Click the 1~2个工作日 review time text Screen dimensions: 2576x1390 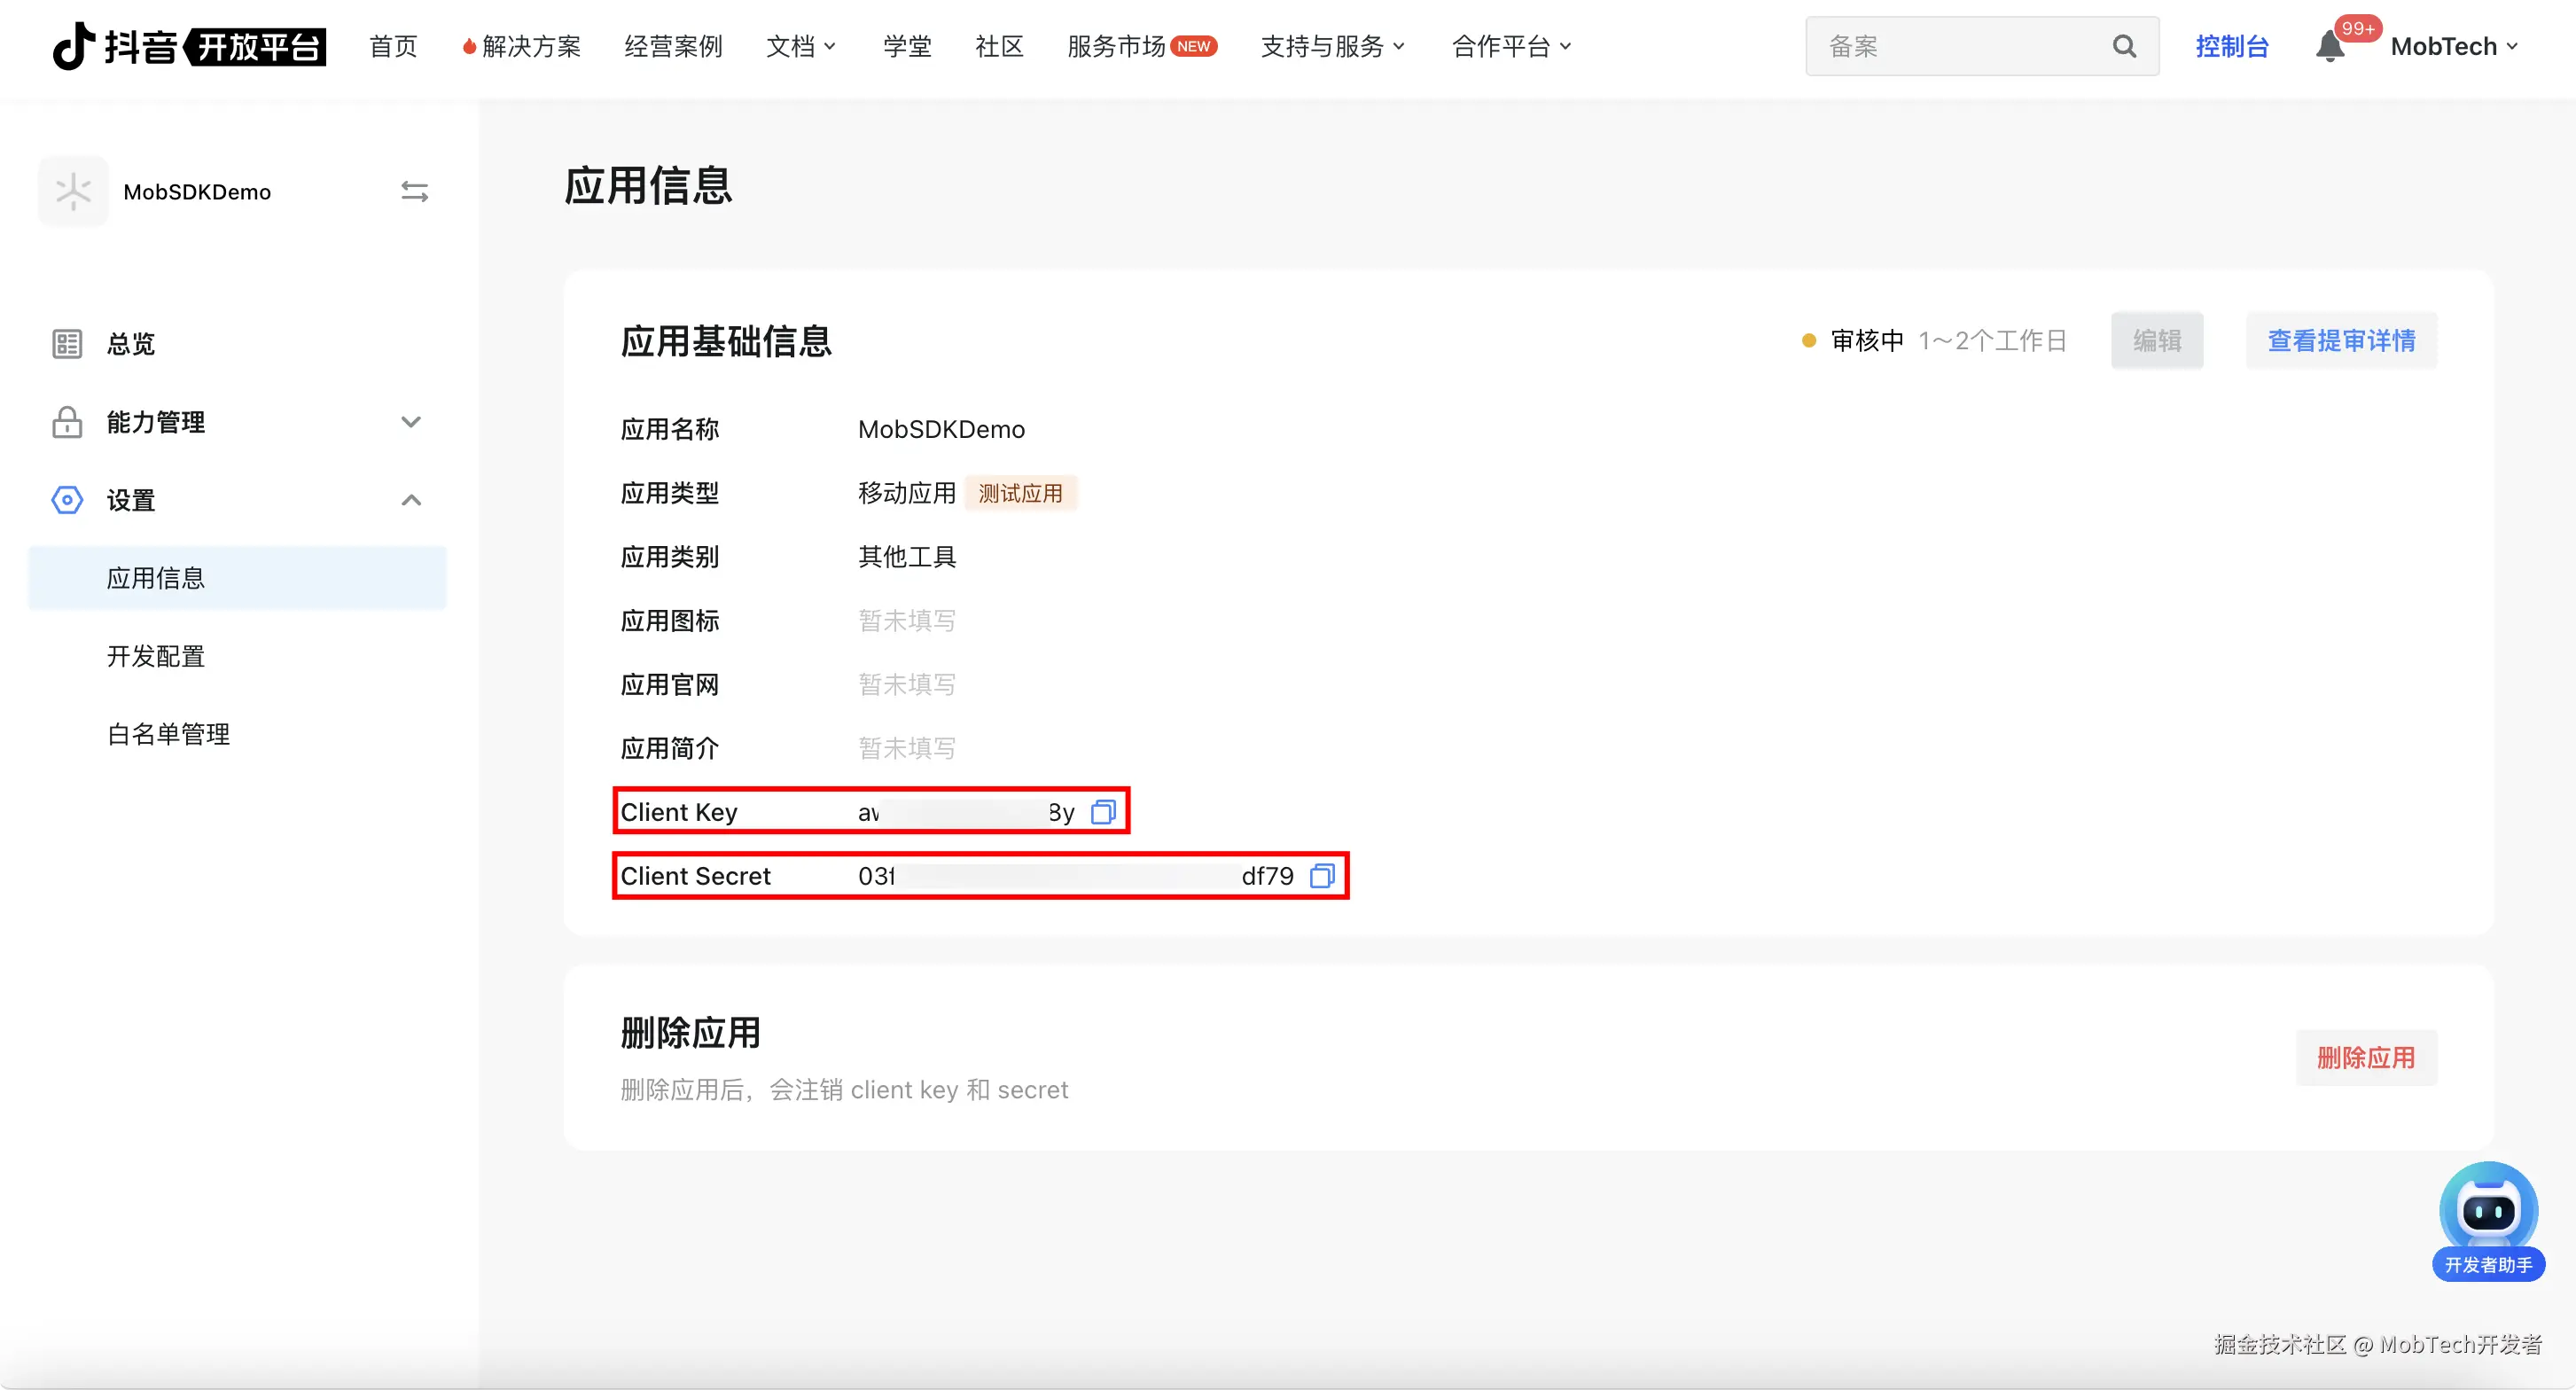click(1993, 341)
